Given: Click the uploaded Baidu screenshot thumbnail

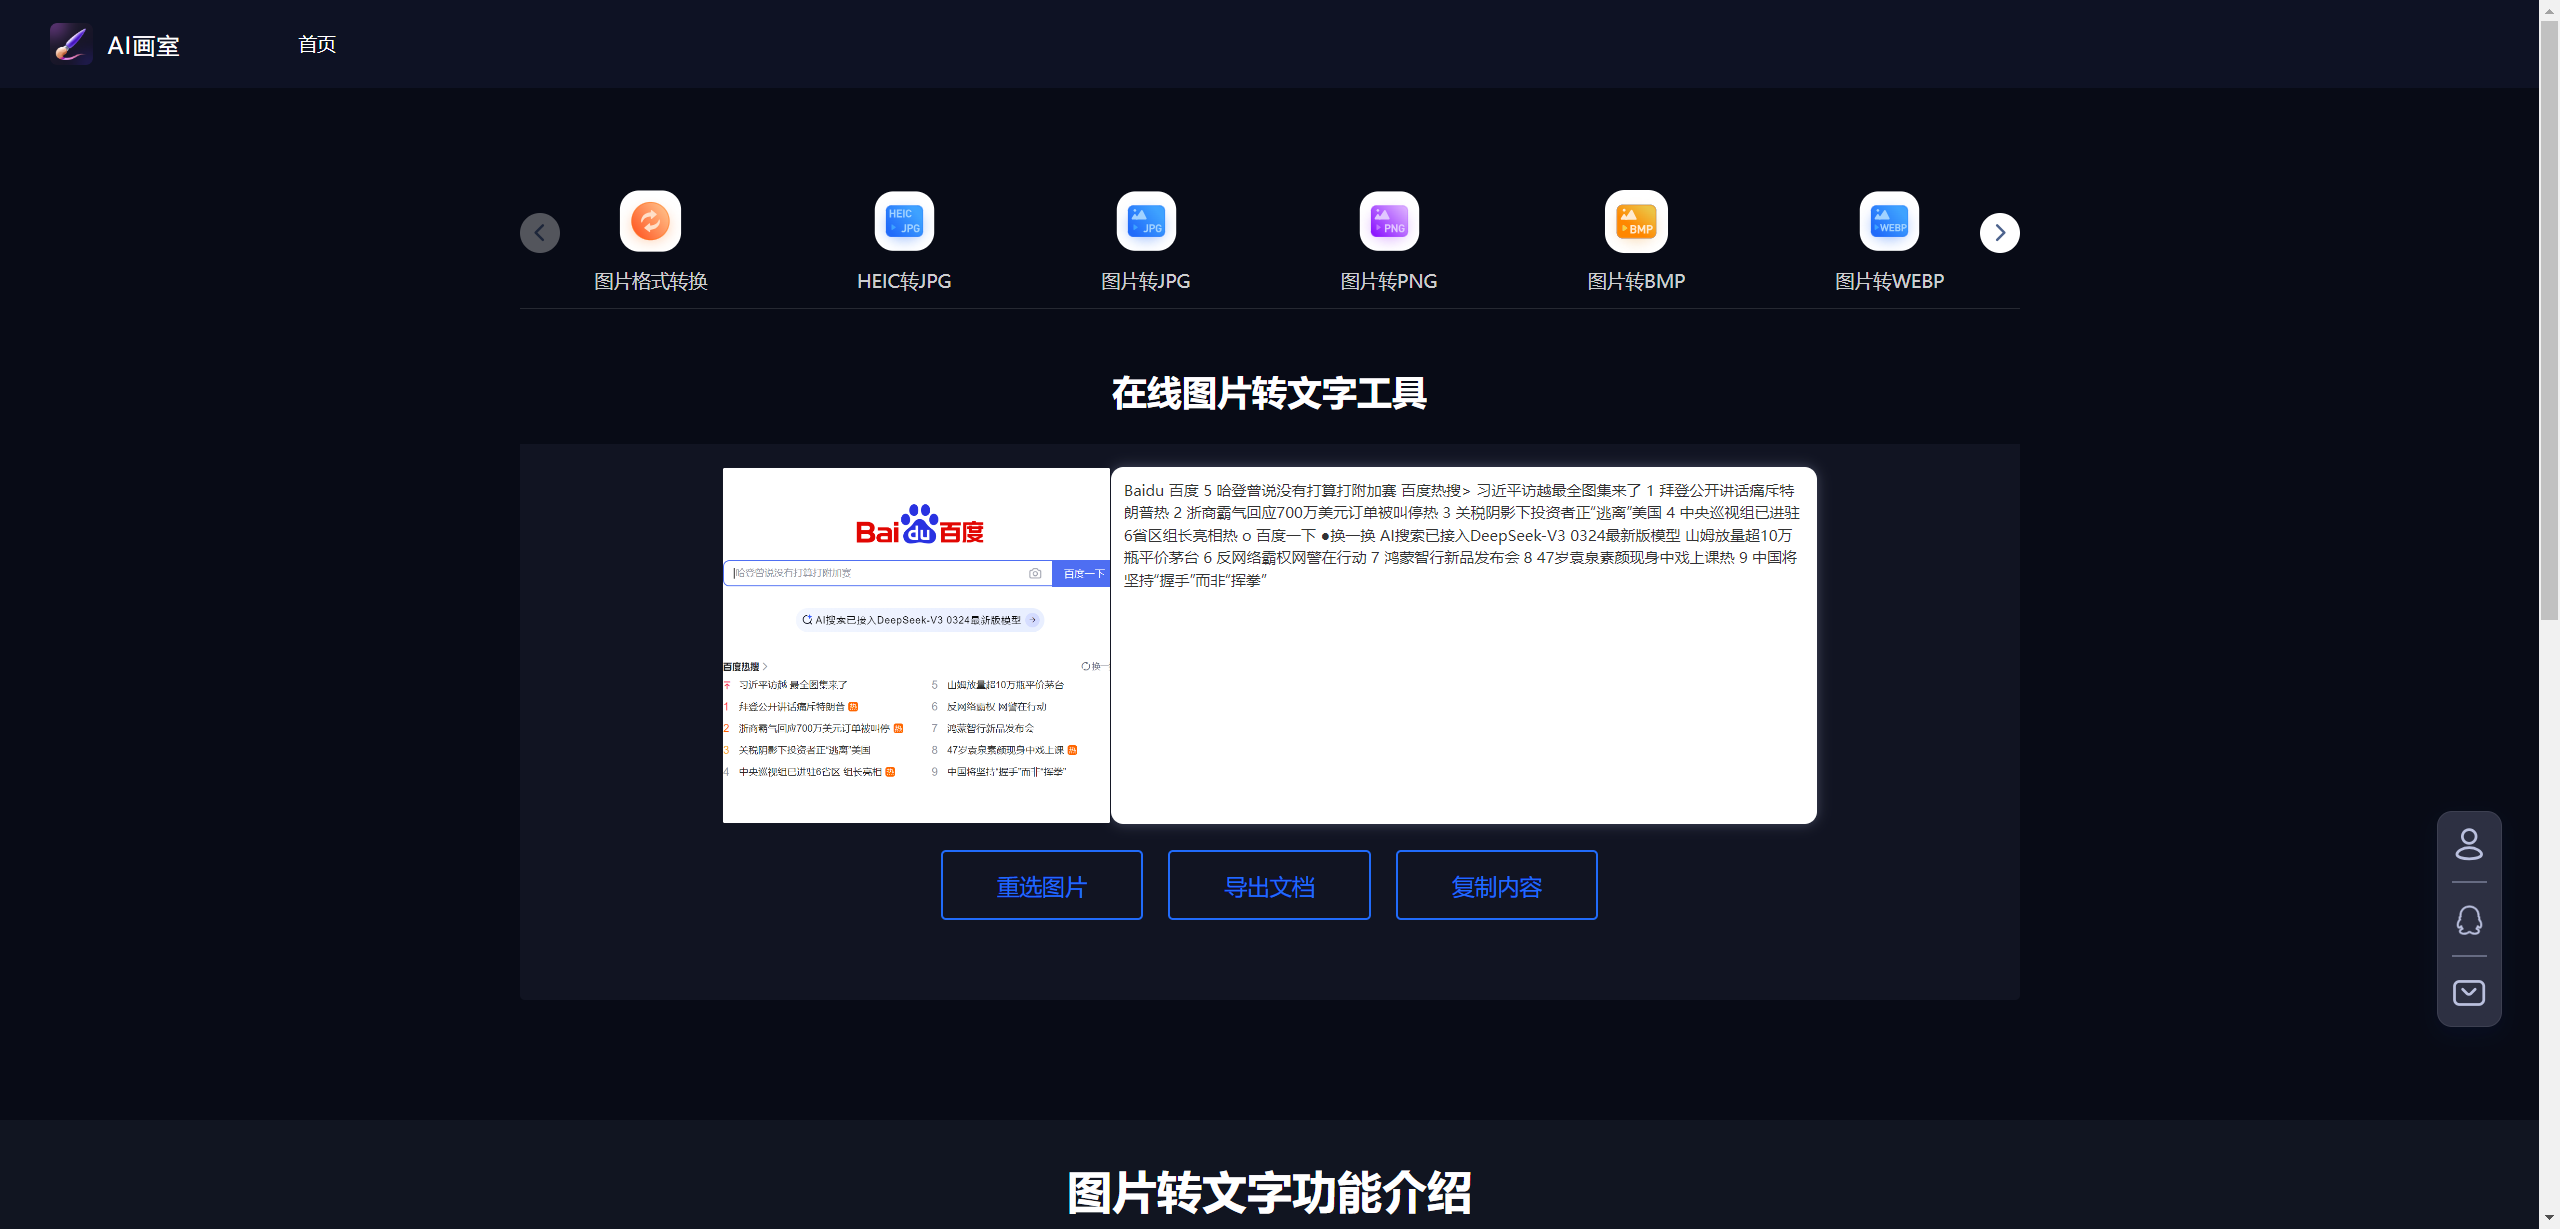Looking at the screenshot, I should [916, 645].
